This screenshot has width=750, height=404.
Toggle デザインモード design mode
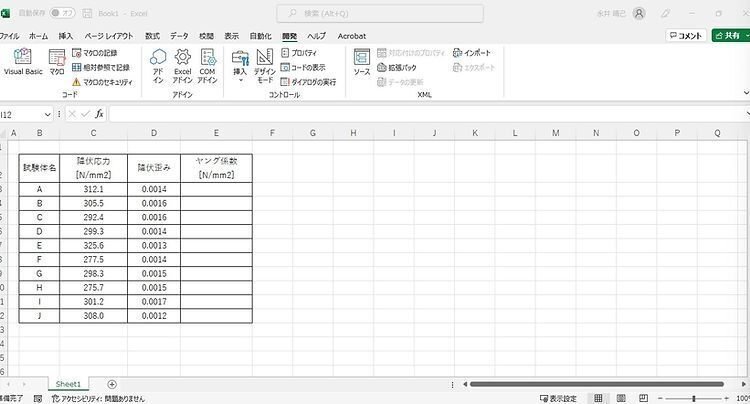click(265, 66)
